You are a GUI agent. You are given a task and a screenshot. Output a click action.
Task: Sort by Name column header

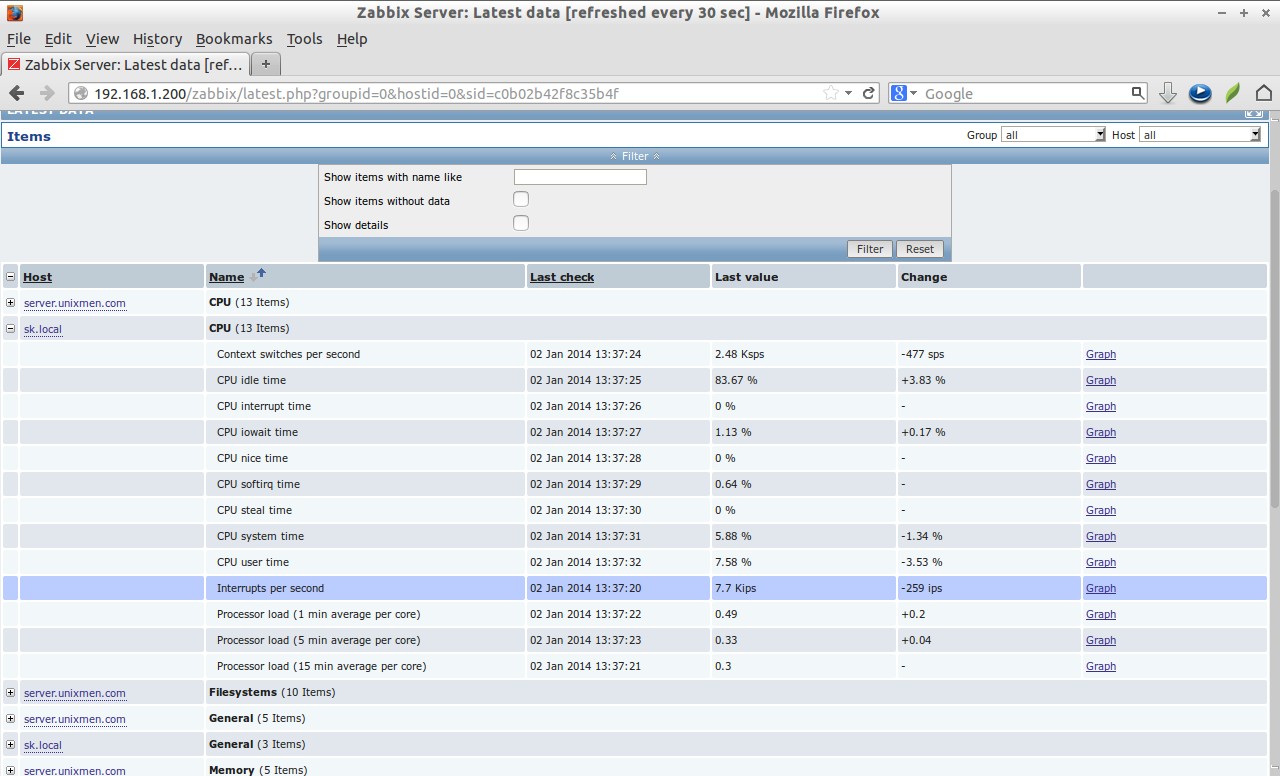pyautogui.click(x=226, y=277)
